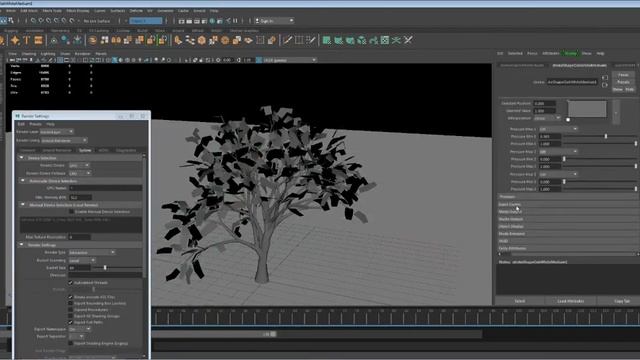This screenshot has width=640, height=360.
Task: Click the orange star-shaped primitive icon on the shelf
Action: 15,40
